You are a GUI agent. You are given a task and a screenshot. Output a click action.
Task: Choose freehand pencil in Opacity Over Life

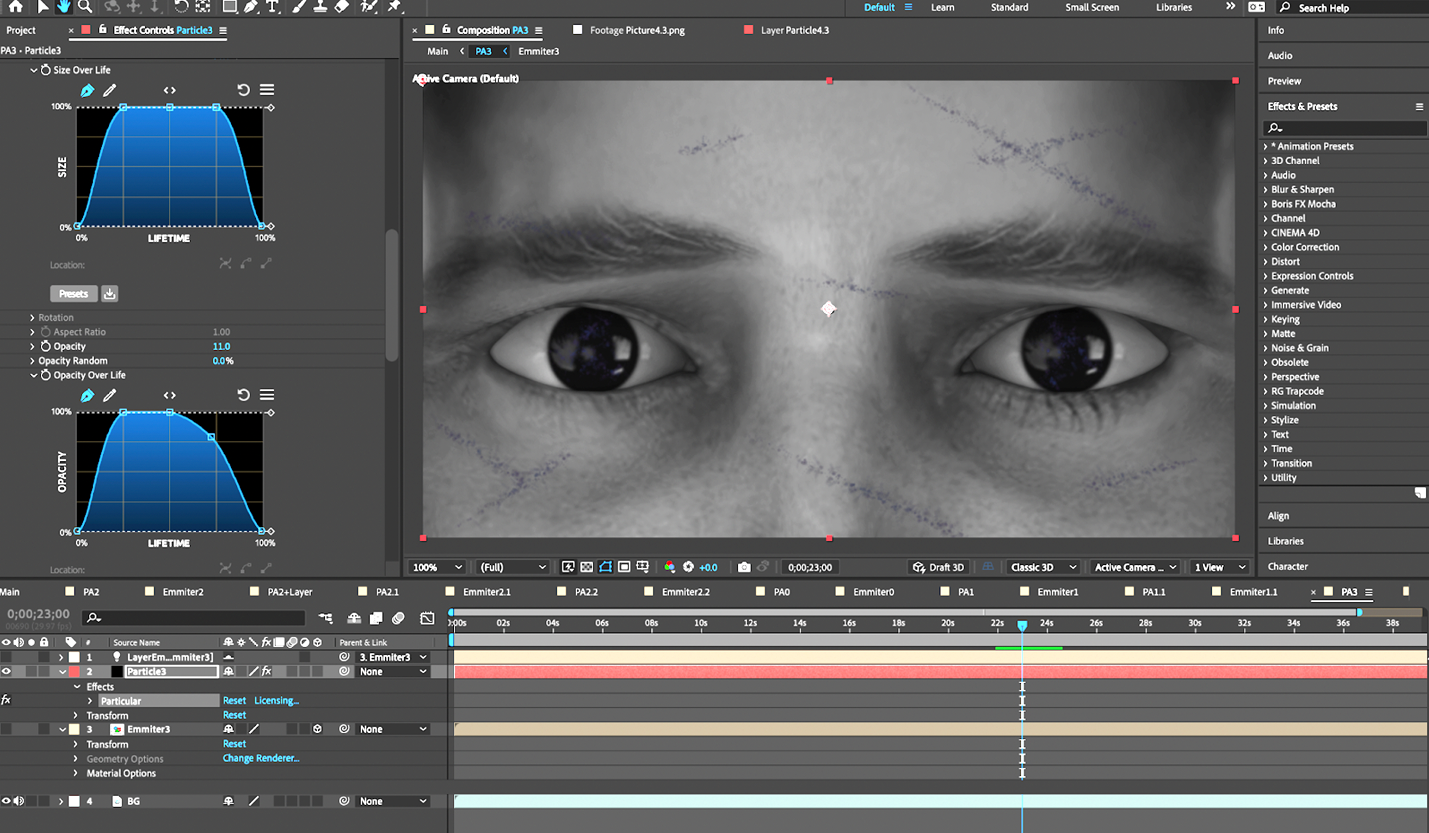coord(110,396)
